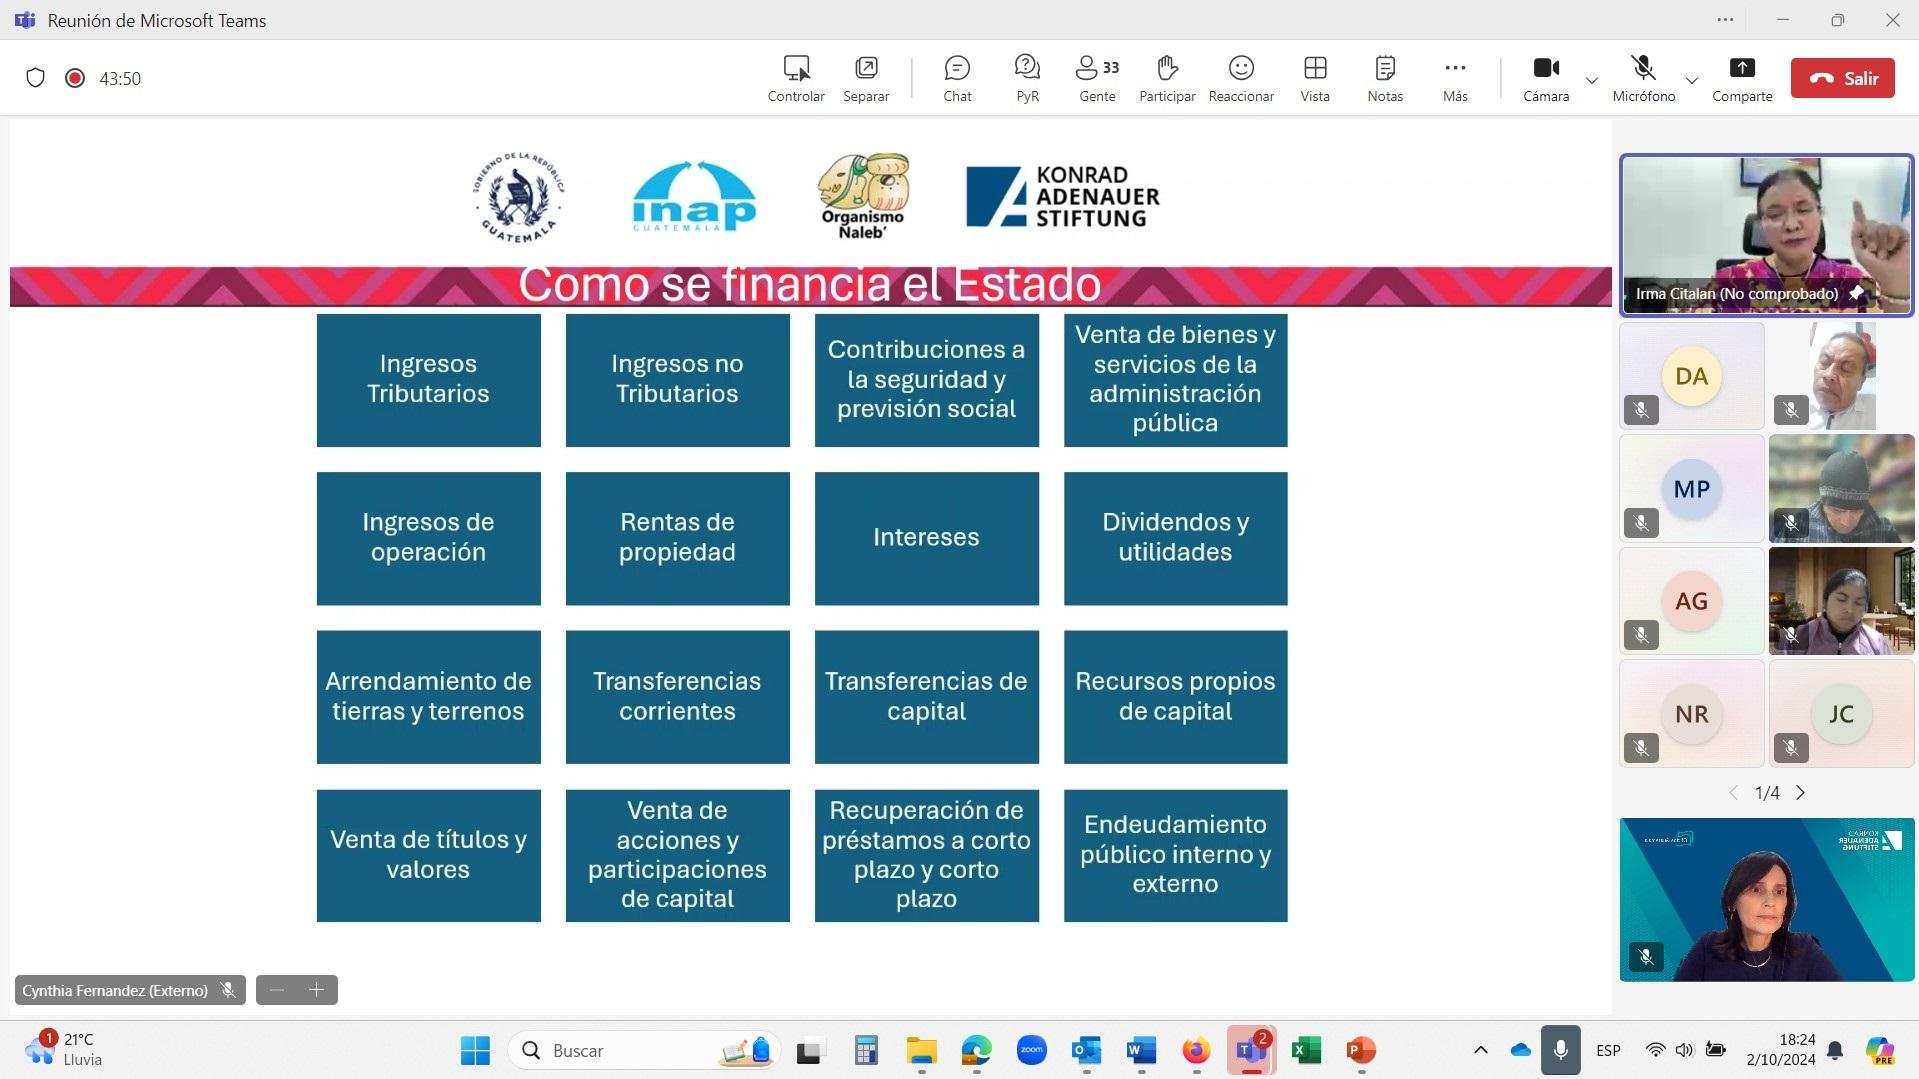Unmute with the Micrófono button

click(x=1643, y=78)
